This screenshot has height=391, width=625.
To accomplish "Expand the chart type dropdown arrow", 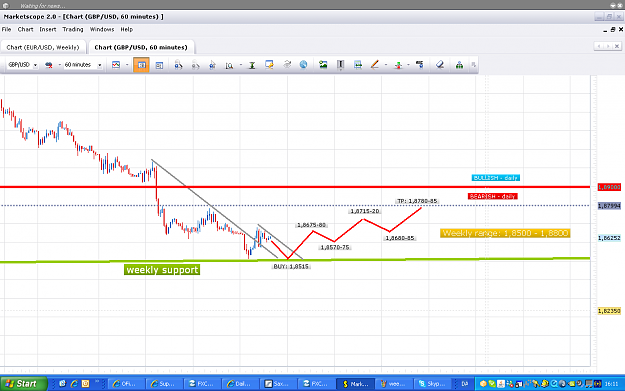I will tap(127, 65).
